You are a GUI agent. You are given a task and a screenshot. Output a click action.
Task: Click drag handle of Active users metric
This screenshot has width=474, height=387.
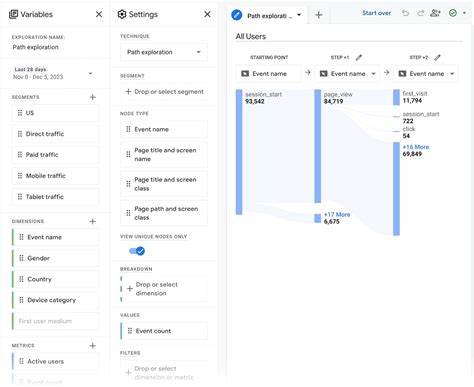click(21, 361)
